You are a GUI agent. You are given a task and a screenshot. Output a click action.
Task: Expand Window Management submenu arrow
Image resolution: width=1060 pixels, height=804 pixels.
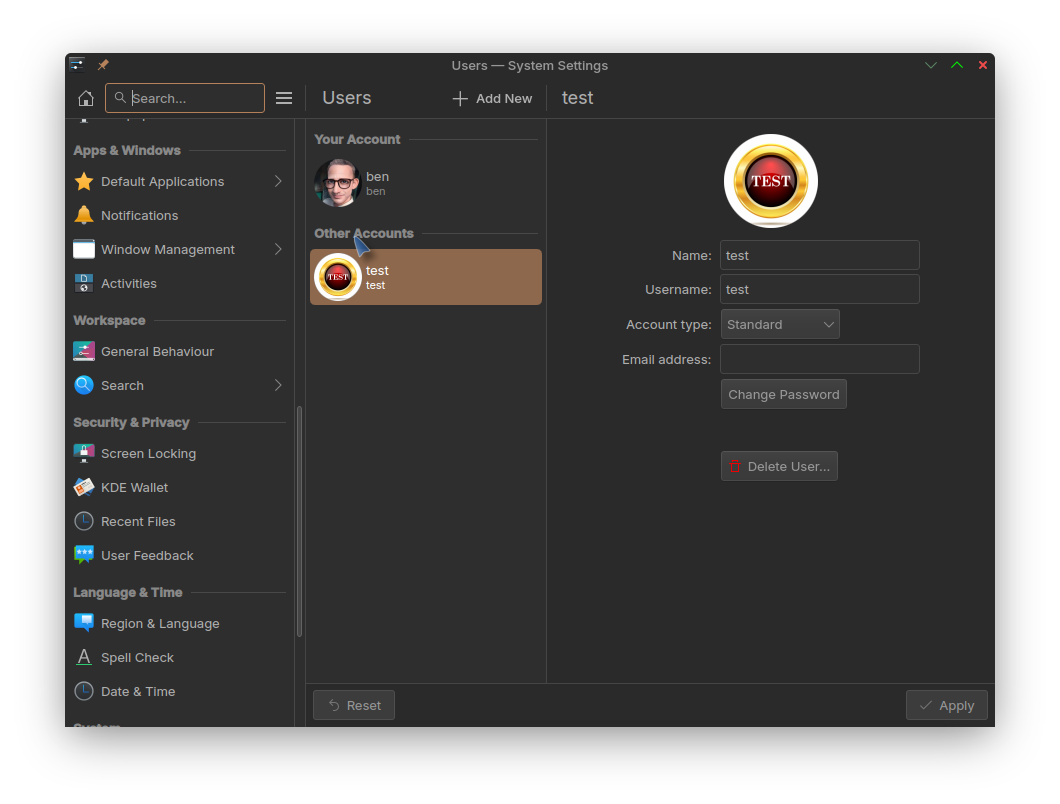(x=278, y=250)
